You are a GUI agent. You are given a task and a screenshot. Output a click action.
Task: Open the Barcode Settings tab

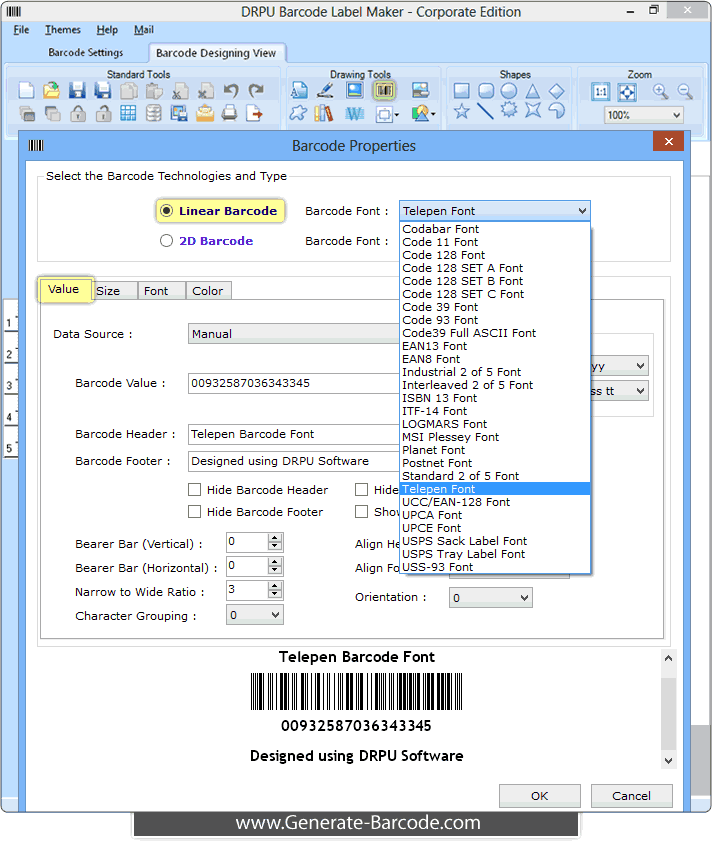click(86, 53)
